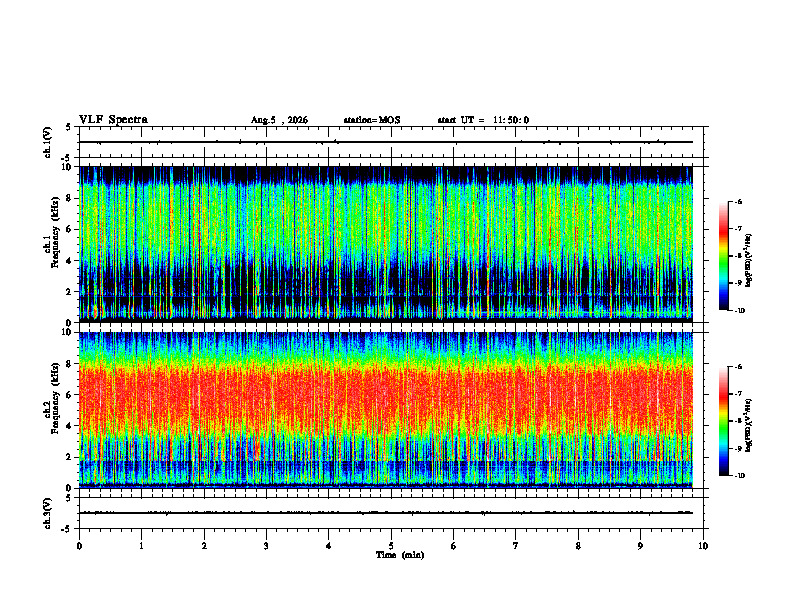Click the VLF Spectra title text
This screenshot has width=792, height=612.
[113, 120]
